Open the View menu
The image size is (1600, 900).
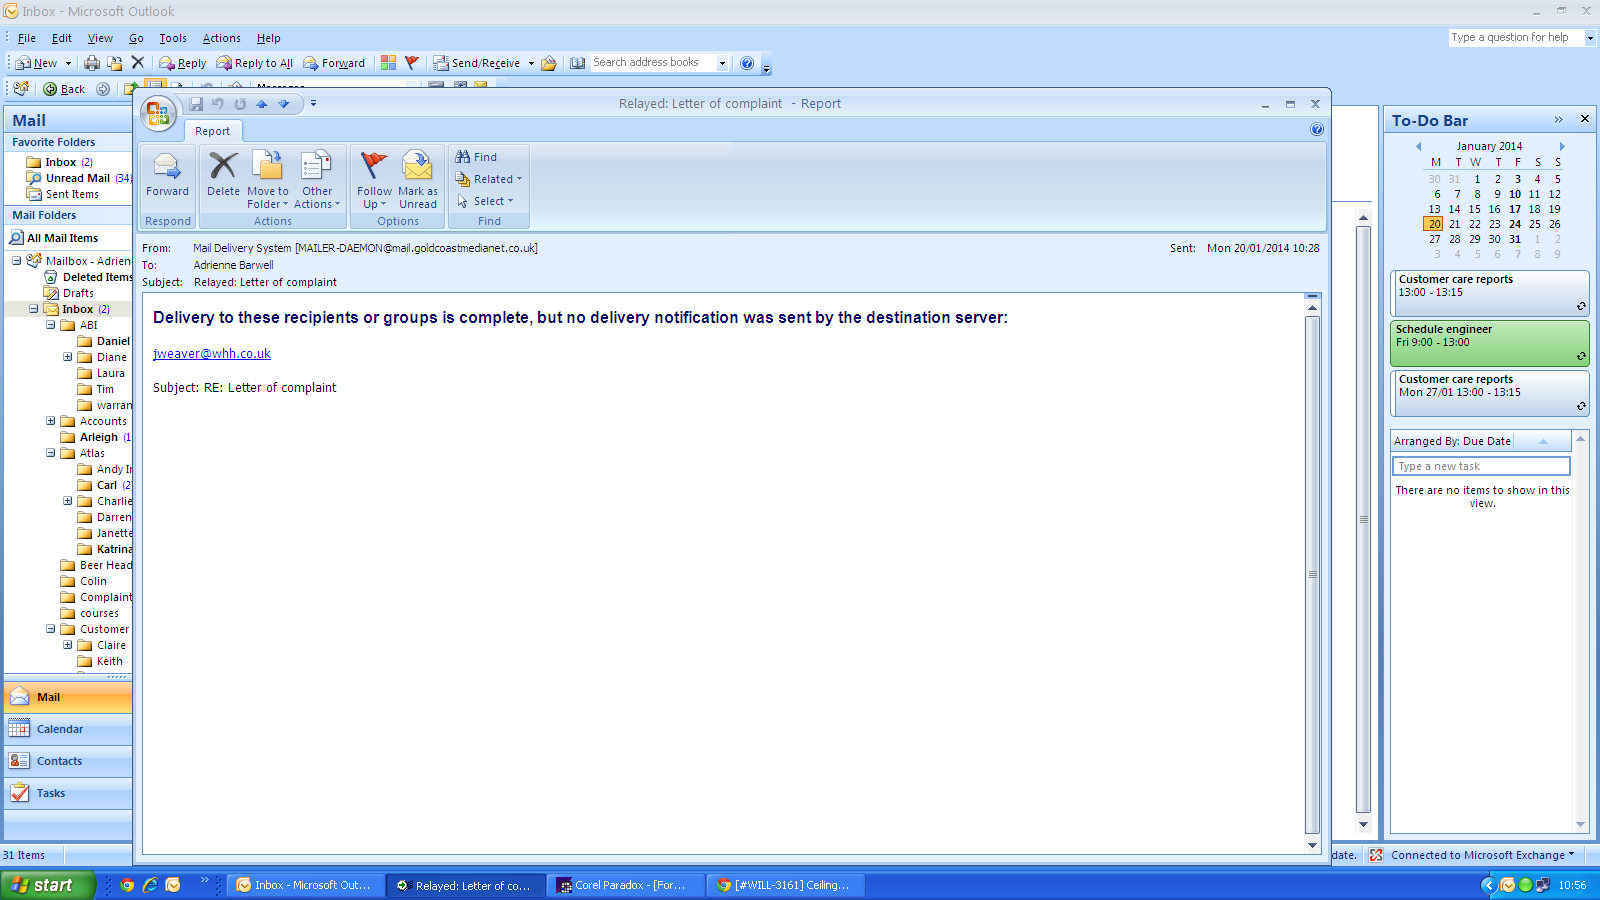click(x=100, y=38)
